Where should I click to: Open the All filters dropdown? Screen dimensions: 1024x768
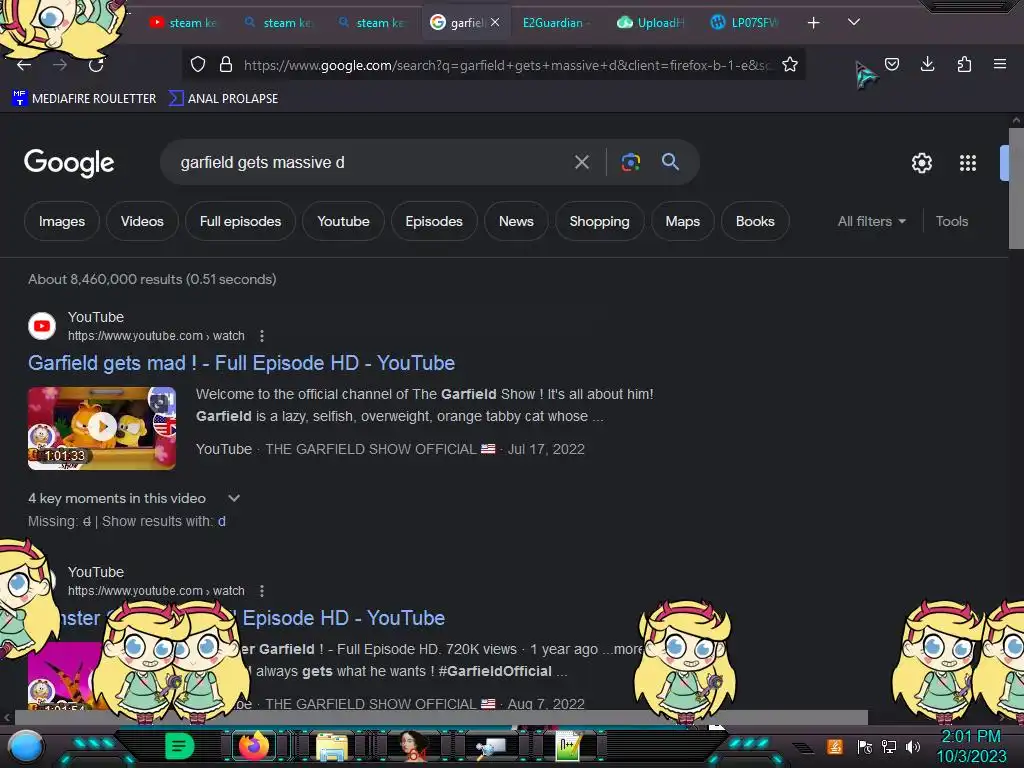(x=871, y=221)
